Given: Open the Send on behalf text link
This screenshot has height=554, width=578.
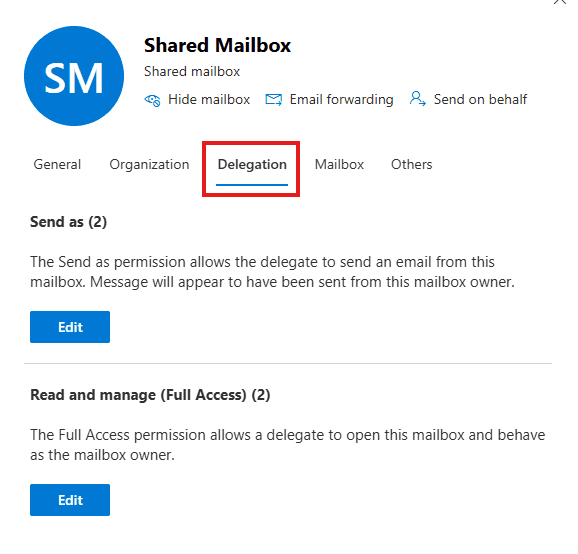Looking at the screenshot, I should tap(480, 100).
